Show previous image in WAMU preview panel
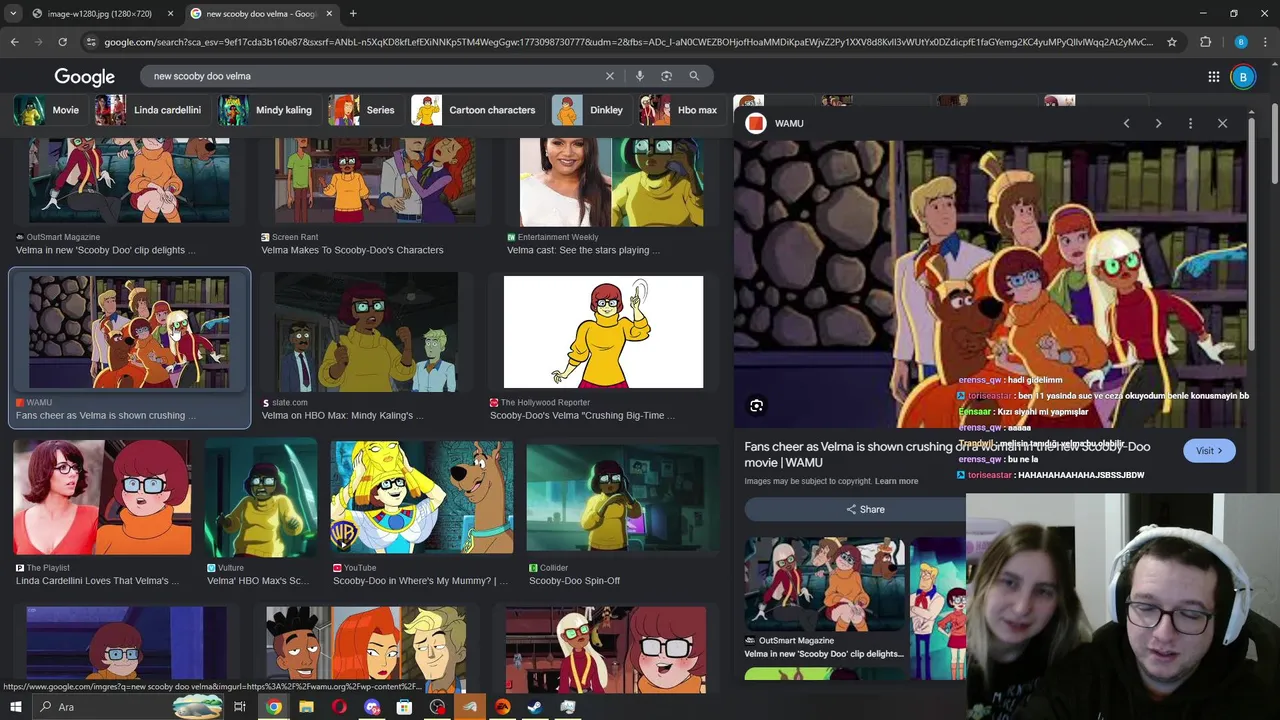Screen dimensions: 1280x720 1126,123
